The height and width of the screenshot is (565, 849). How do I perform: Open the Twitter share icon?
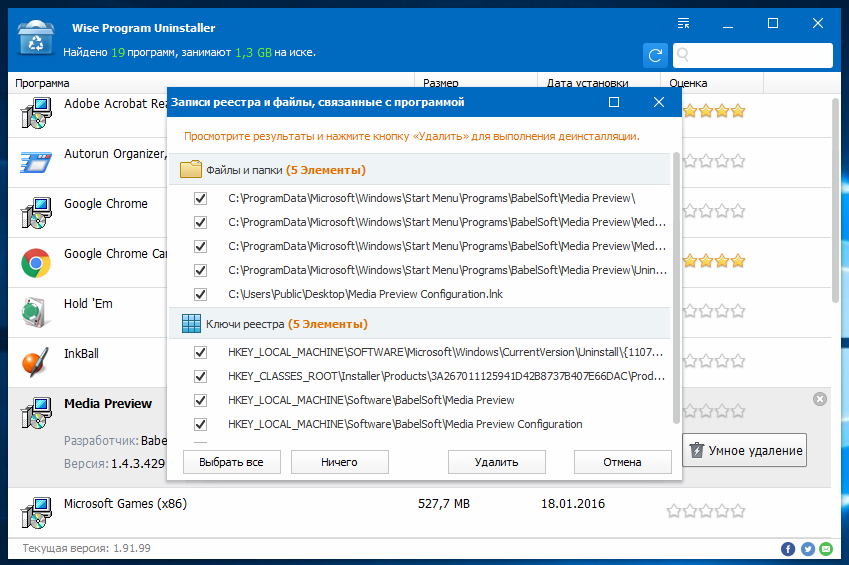coord(807,549)
